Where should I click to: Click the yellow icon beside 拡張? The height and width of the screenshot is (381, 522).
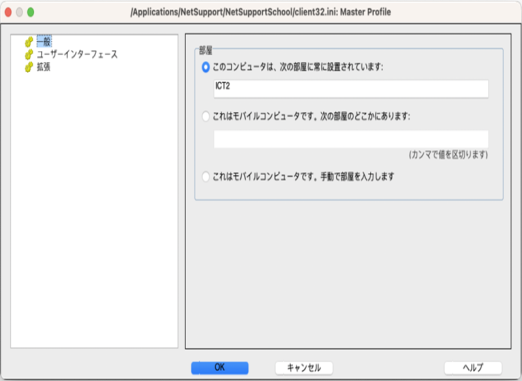click(x=29, y=67)
